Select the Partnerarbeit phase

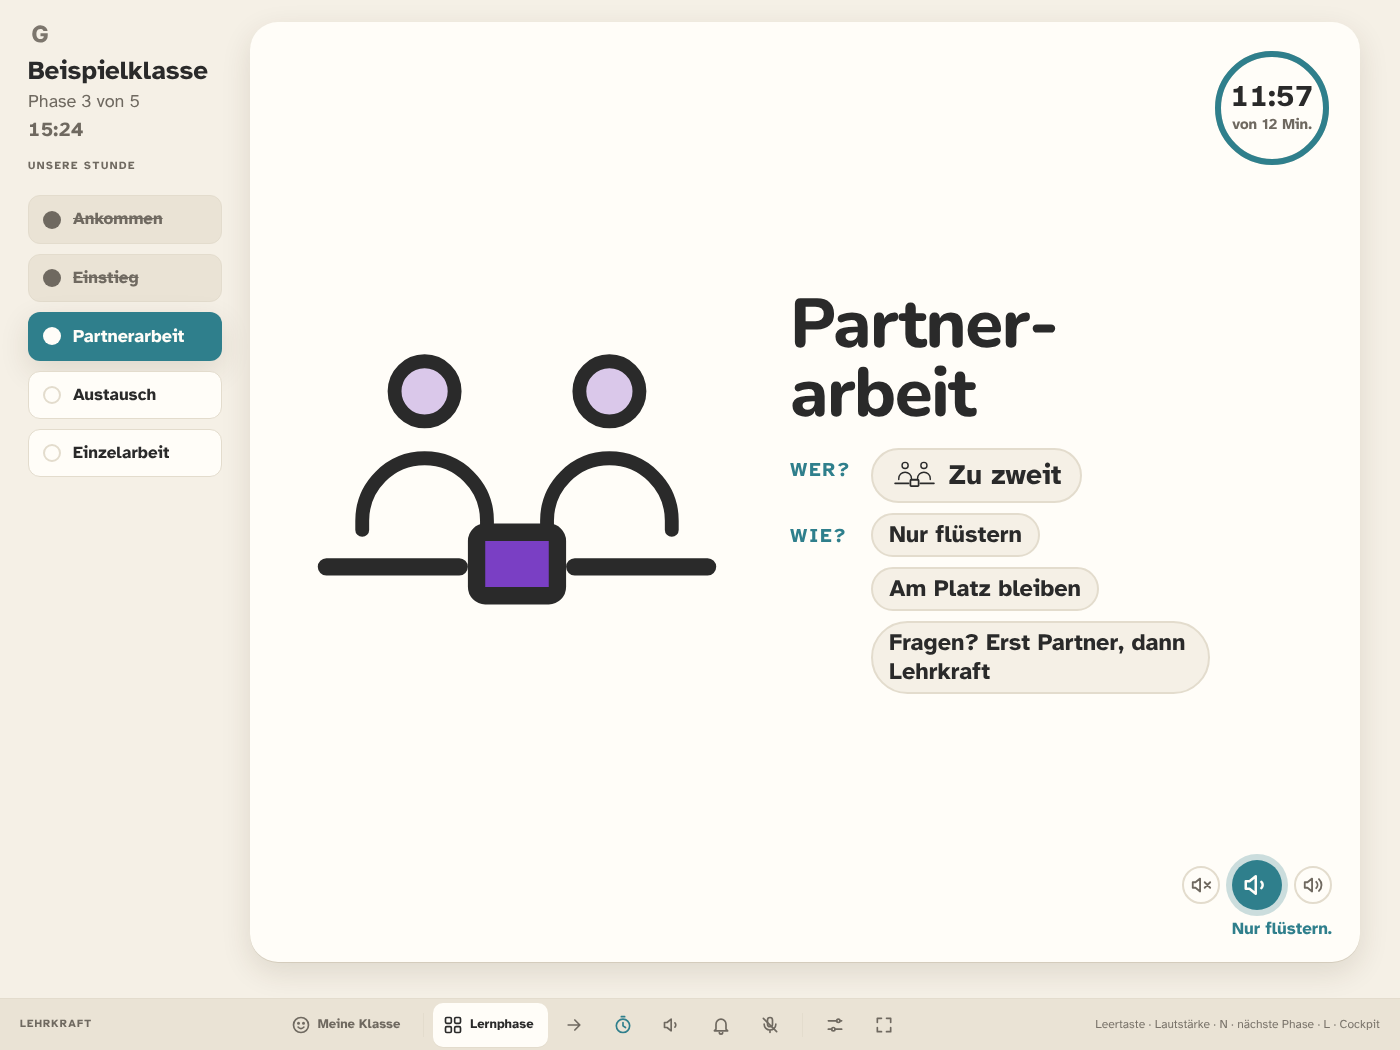click(125, 336)
